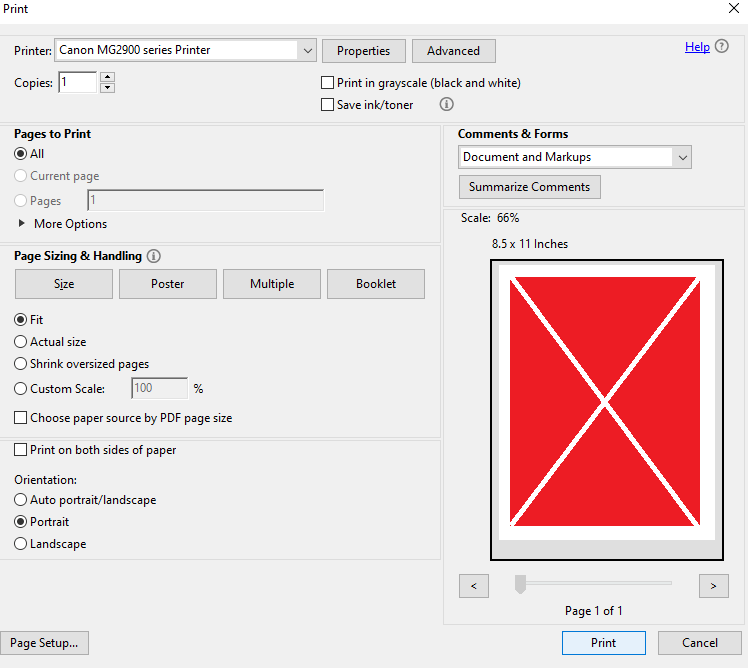Image resolution: width=748 pixels, height=668 pixels.
Task: Check Choose paper source by PDF page size
Action: pyautogui.click(x=21, y=418)
